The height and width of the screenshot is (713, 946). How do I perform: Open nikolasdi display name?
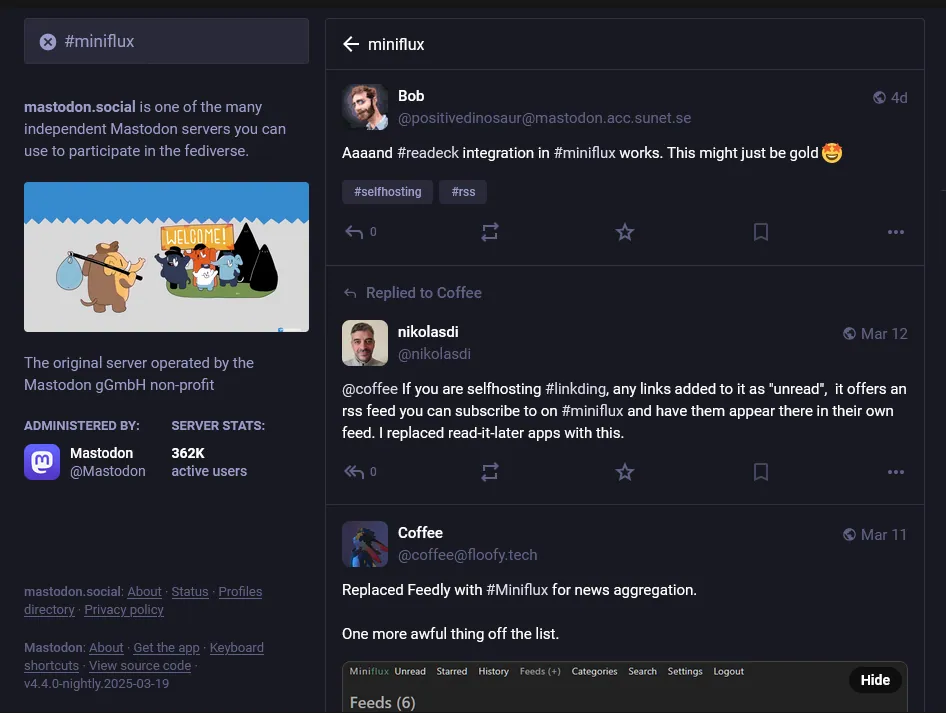[428, 332]
